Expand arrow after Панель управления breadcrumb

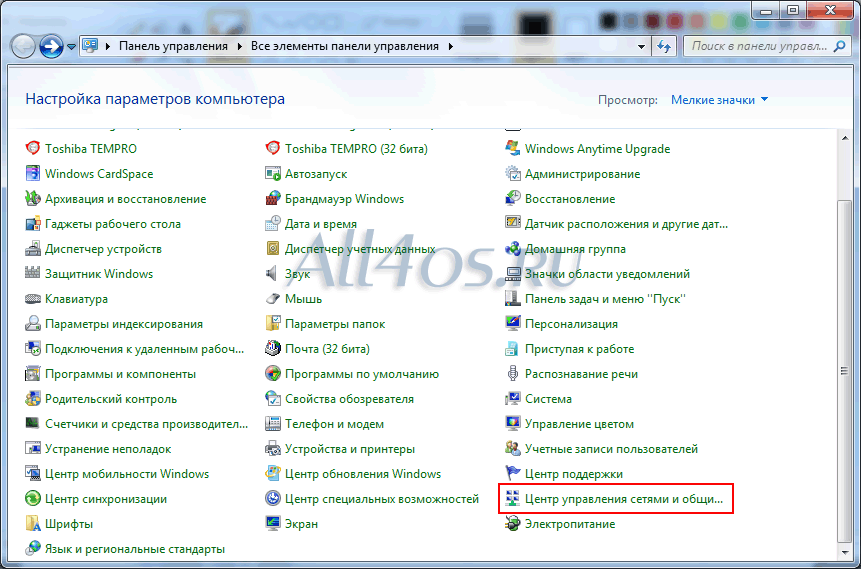click(x=240, y=46)
